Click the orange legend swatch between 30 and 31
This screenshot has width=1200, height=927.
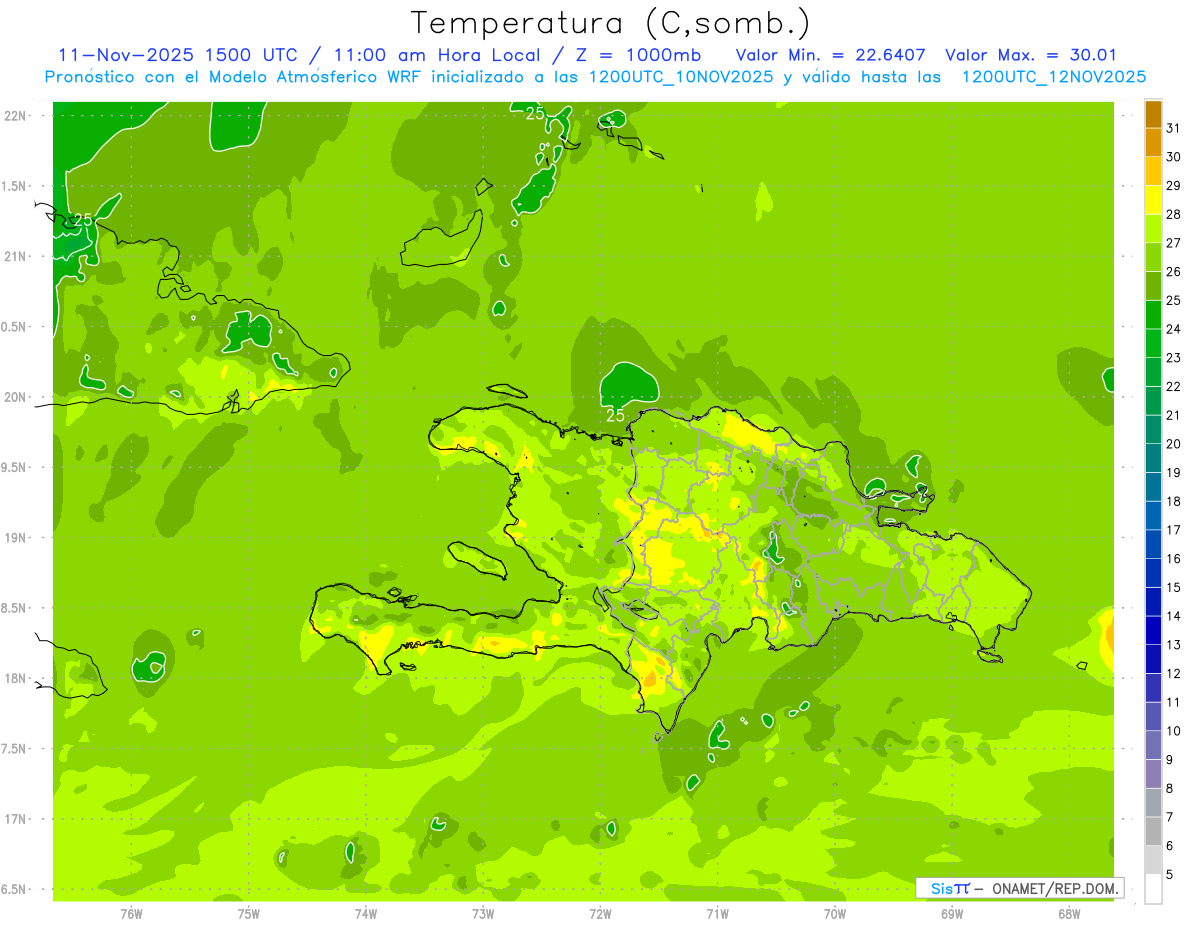[x=1153, y=142]
